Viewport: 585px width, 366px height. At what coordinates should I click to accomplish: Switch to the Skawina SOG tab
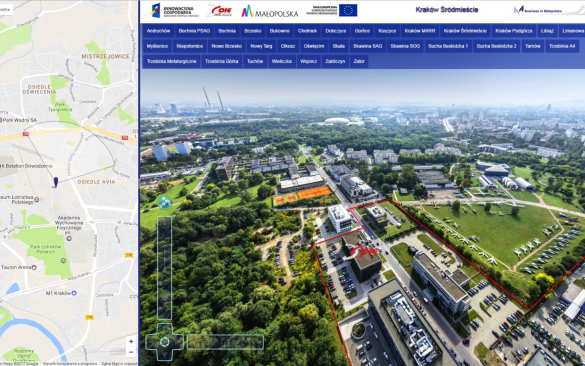coord(405,46)
